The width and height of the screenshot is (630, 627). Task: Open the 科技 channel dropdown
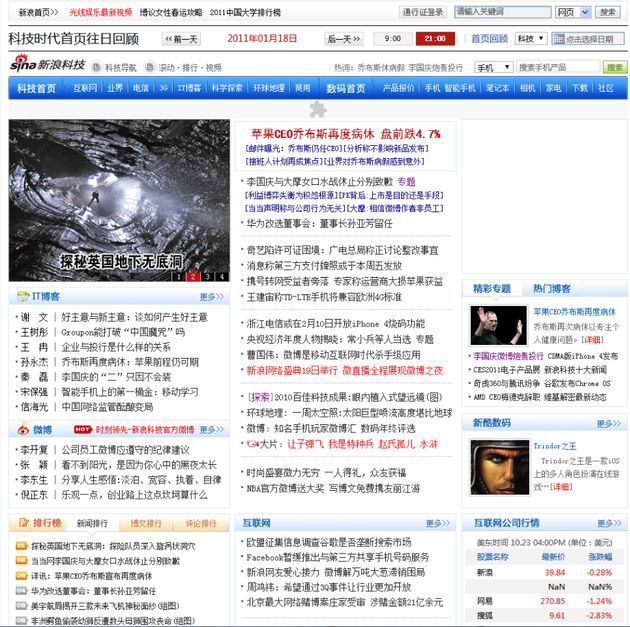[530, 39]
